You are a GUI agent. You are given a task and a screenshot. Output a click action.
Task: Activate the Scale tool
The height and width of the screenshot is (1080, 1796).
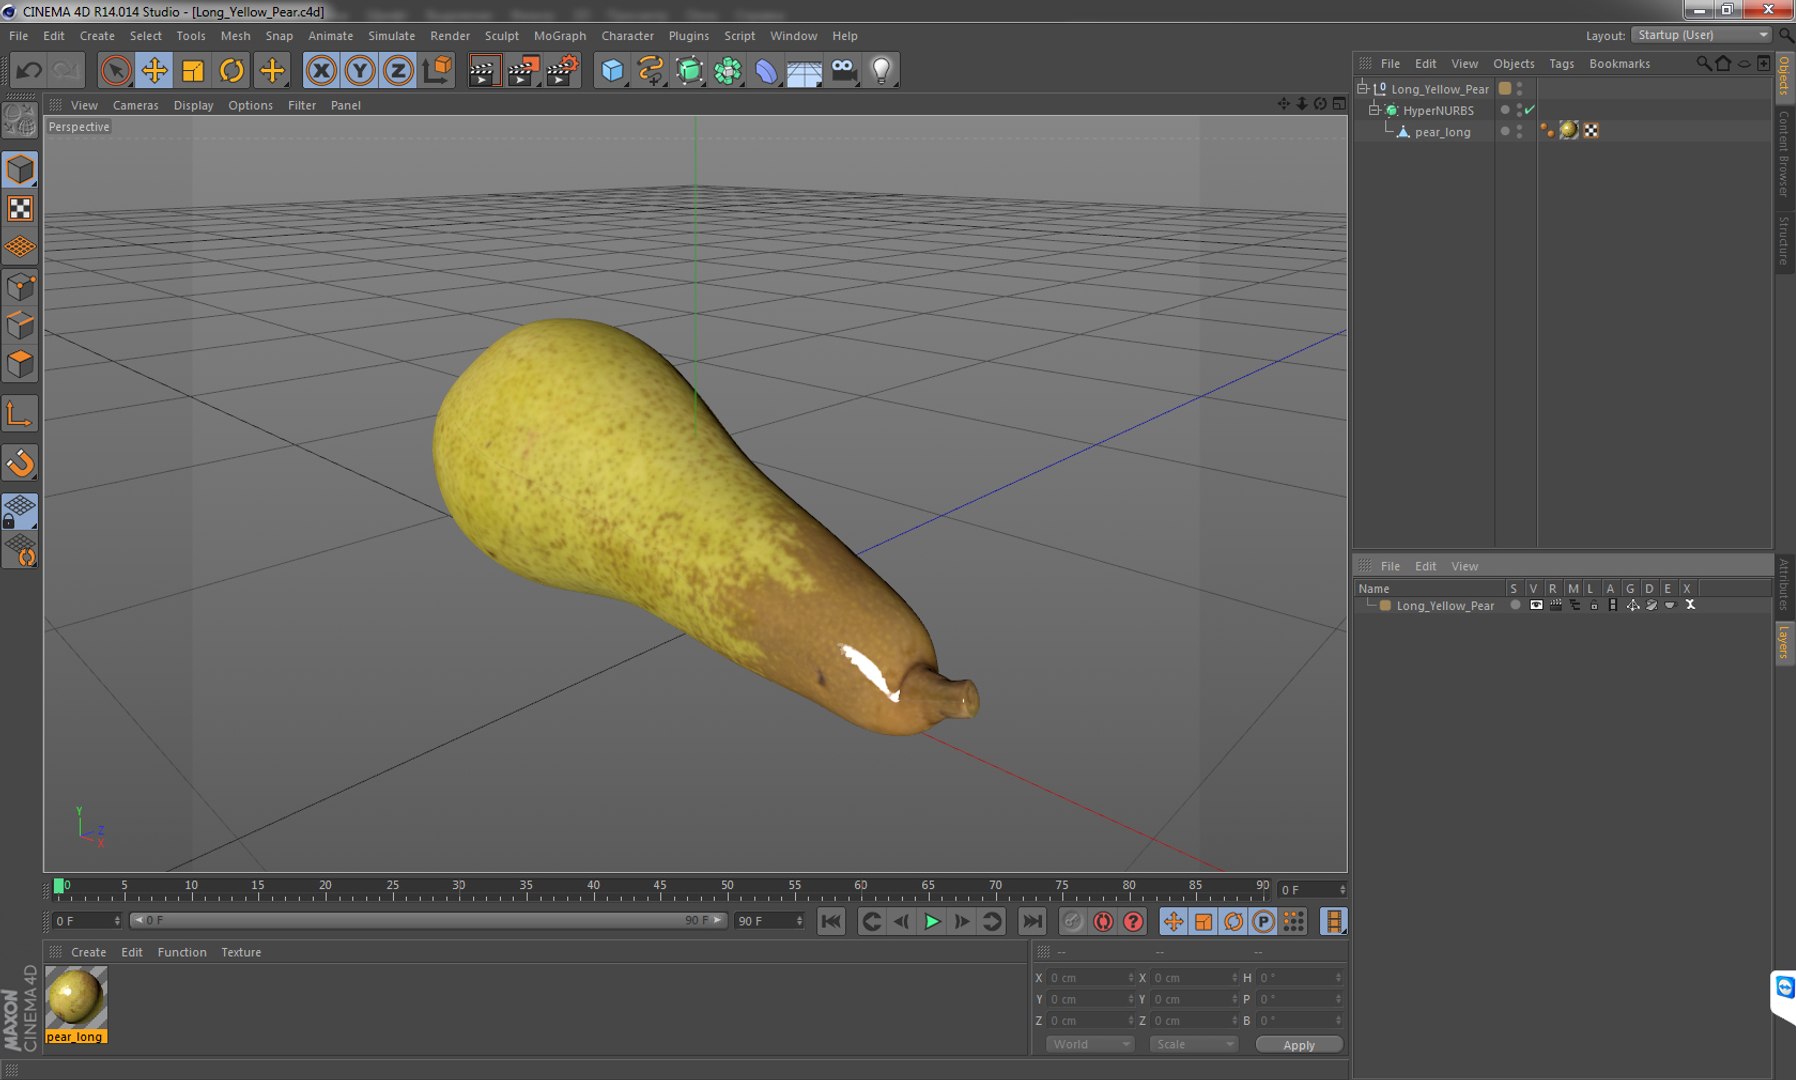tap(193, 70)
